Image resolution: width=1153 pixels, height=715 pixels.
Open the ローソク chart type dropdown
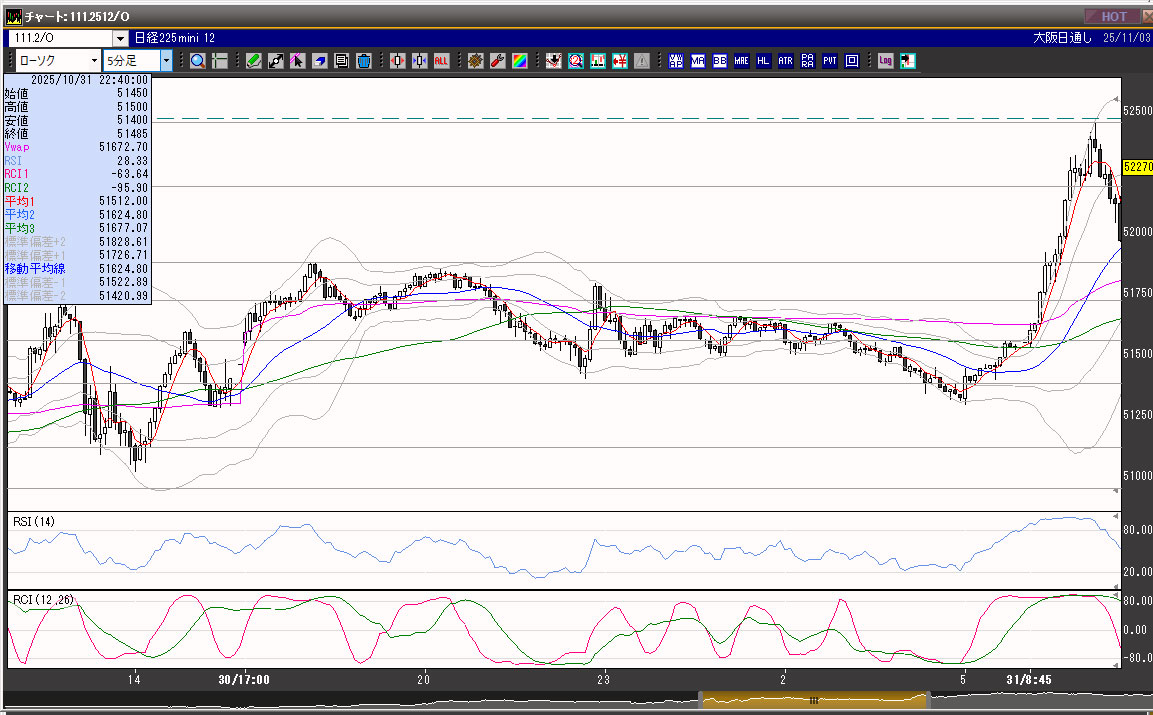(93, 61)
